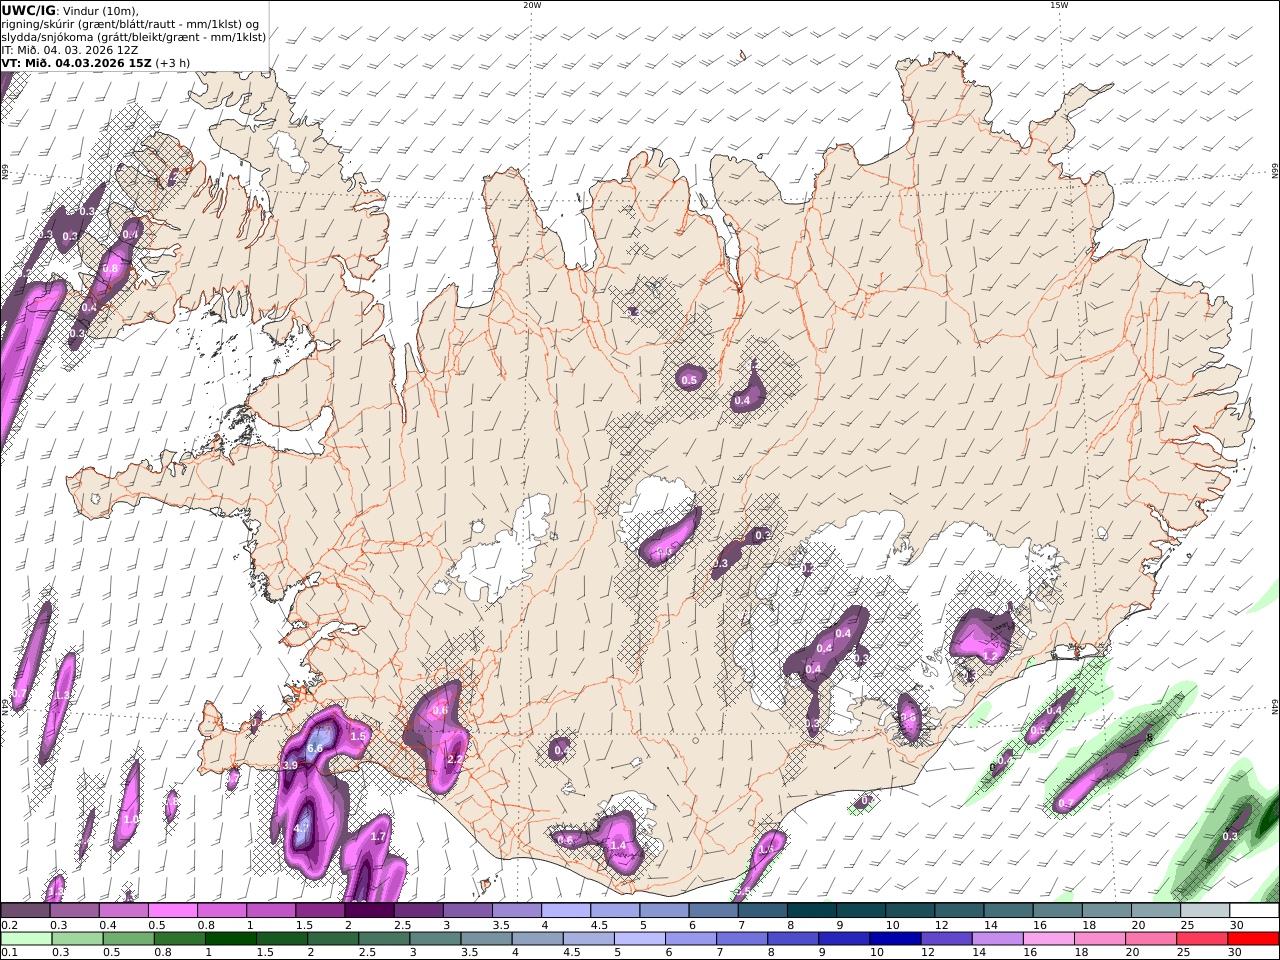This screenshot has width=1280, height=960.
Task: Click the '12' label under the rain scale
Action: pyautogui.click(x=929, y=953)
